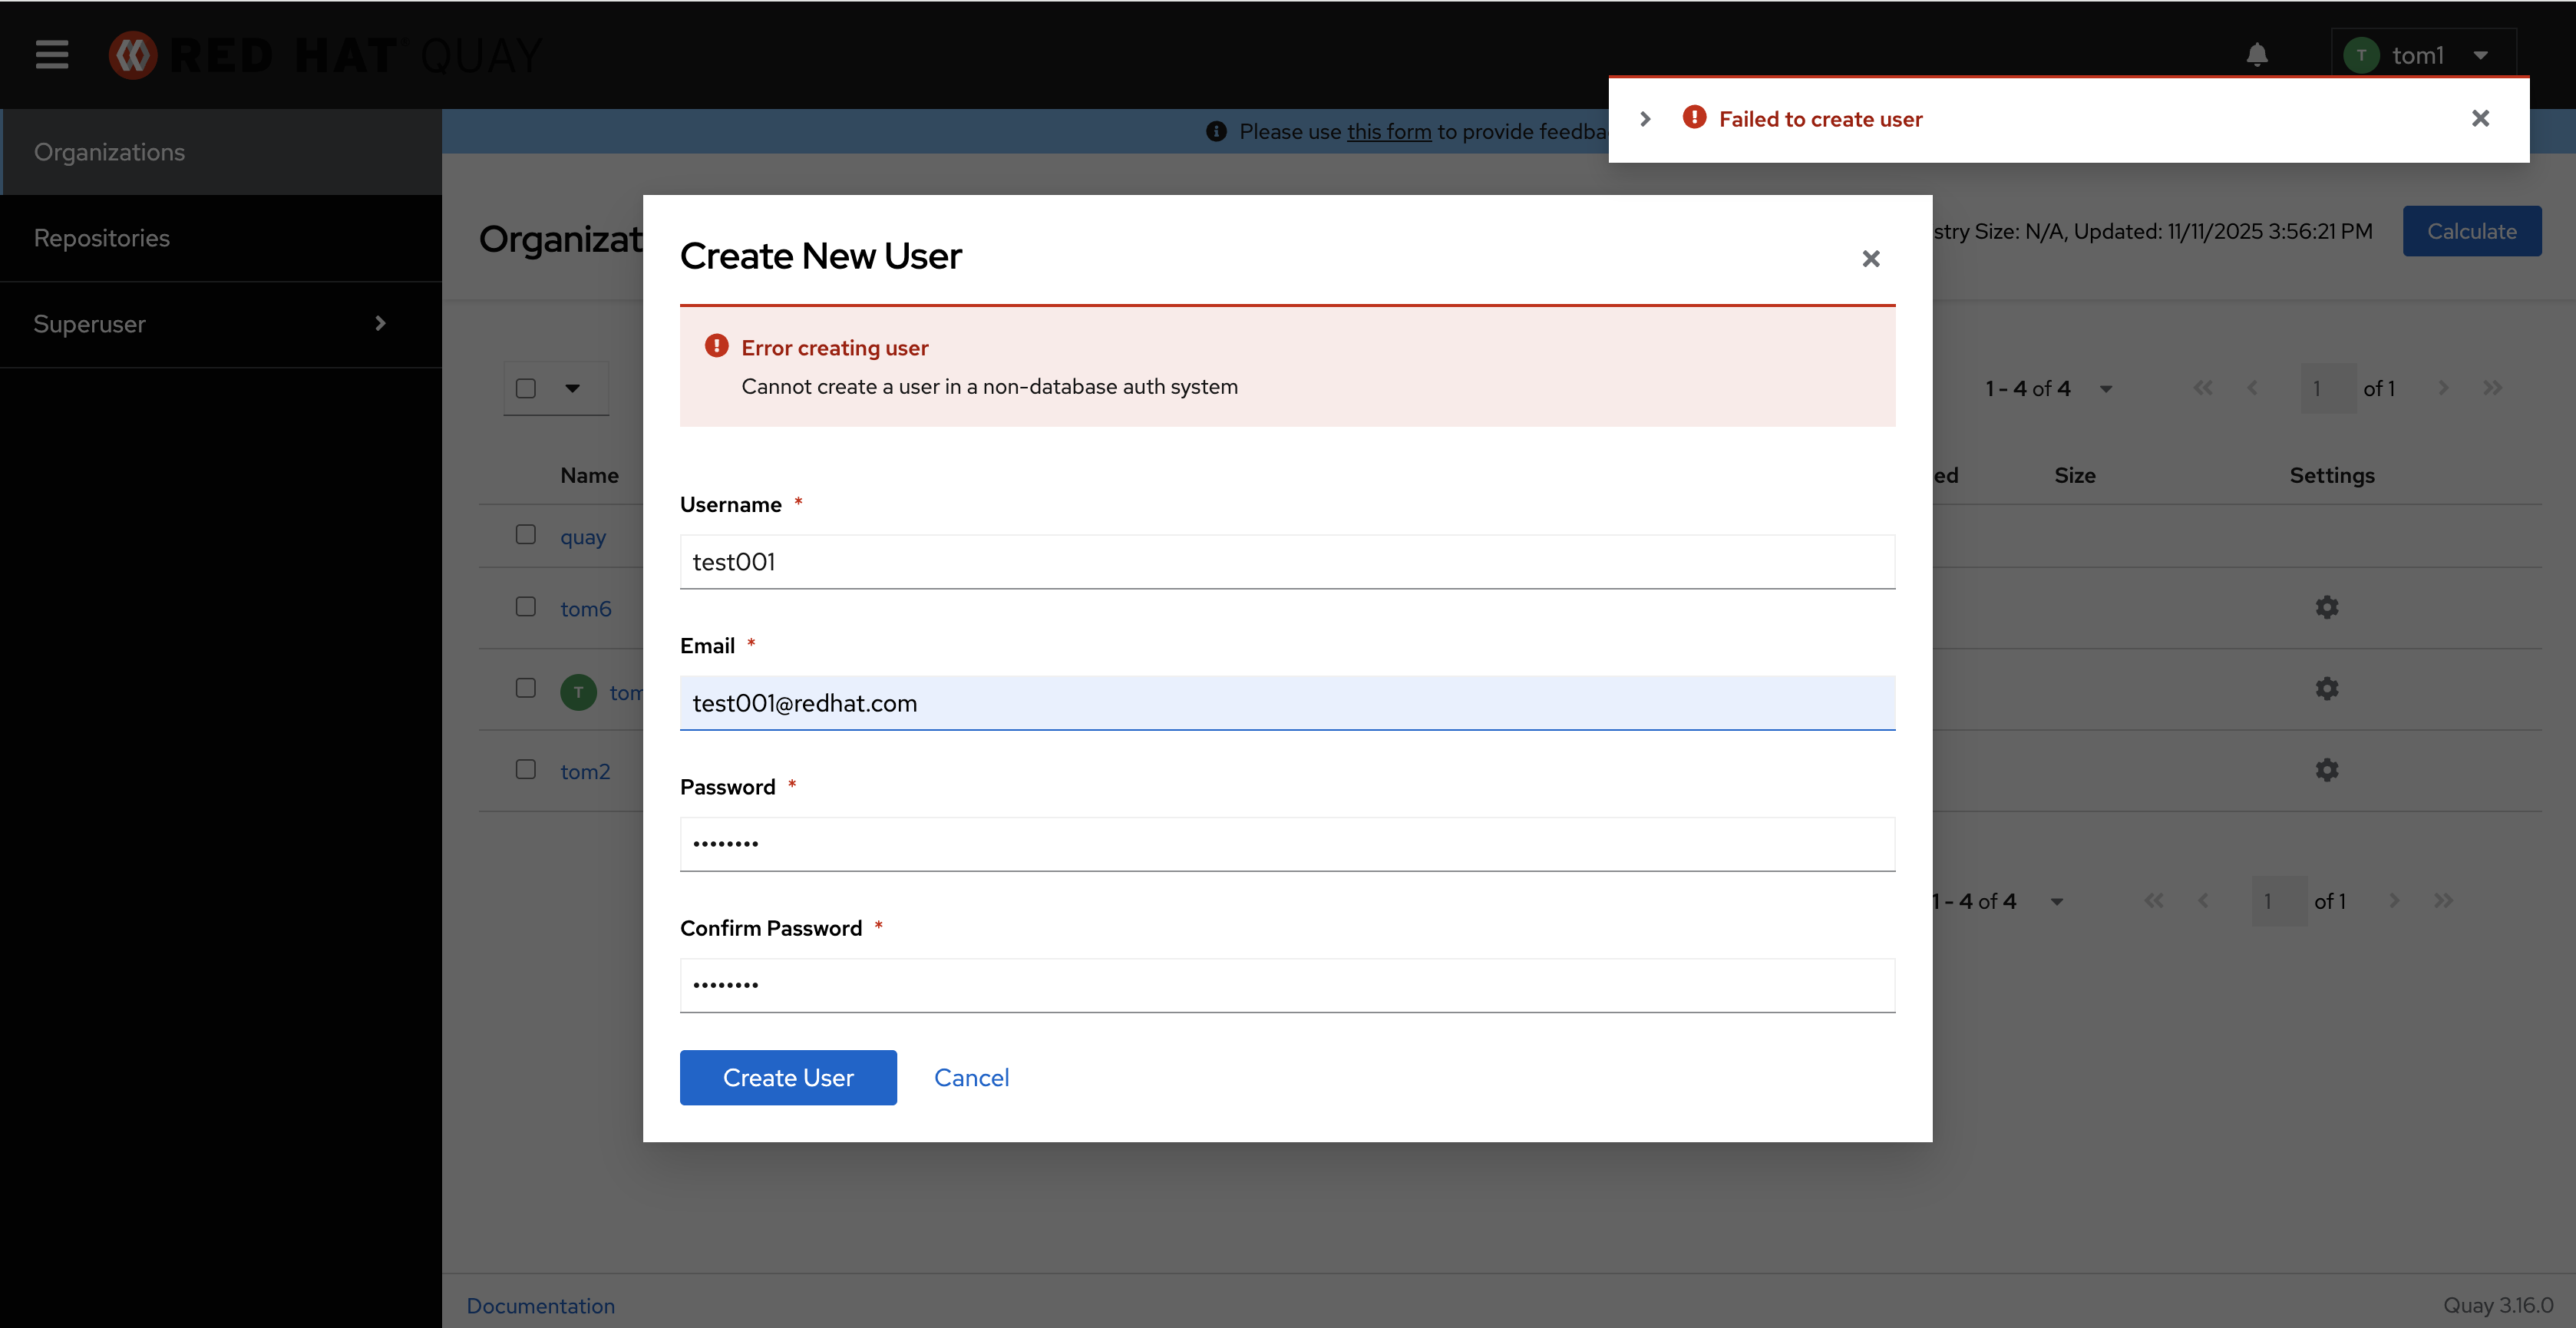Click the hamburger menu icon
Viewport: 2576px width, 1328px height.
52,54
